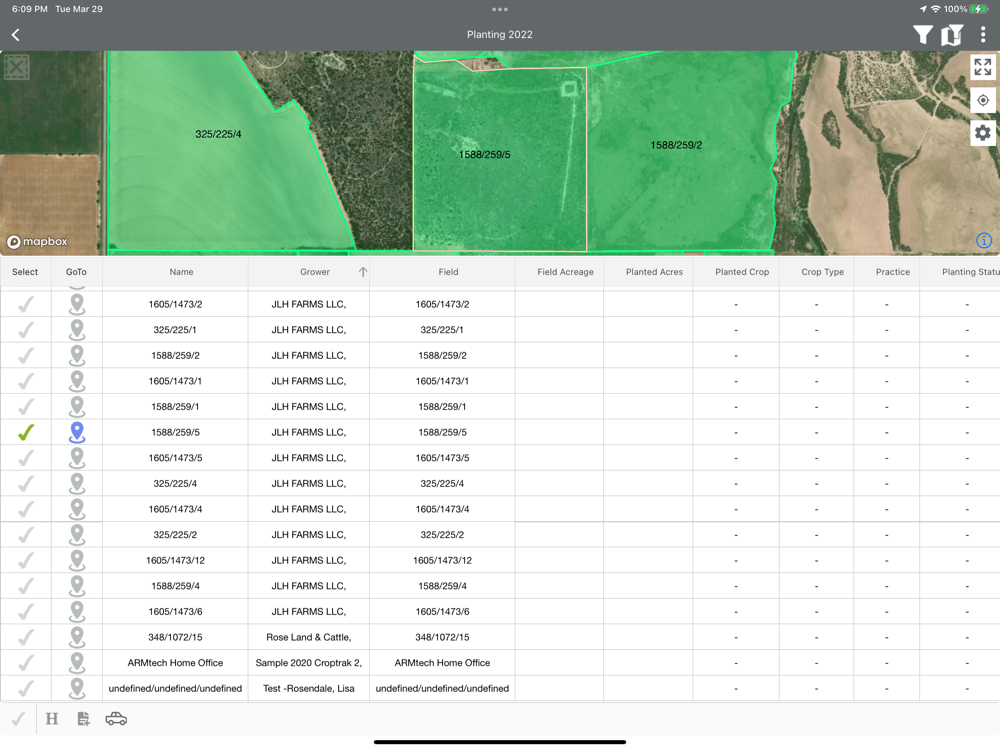Expand the map to fullscreen

click(982, 67)
